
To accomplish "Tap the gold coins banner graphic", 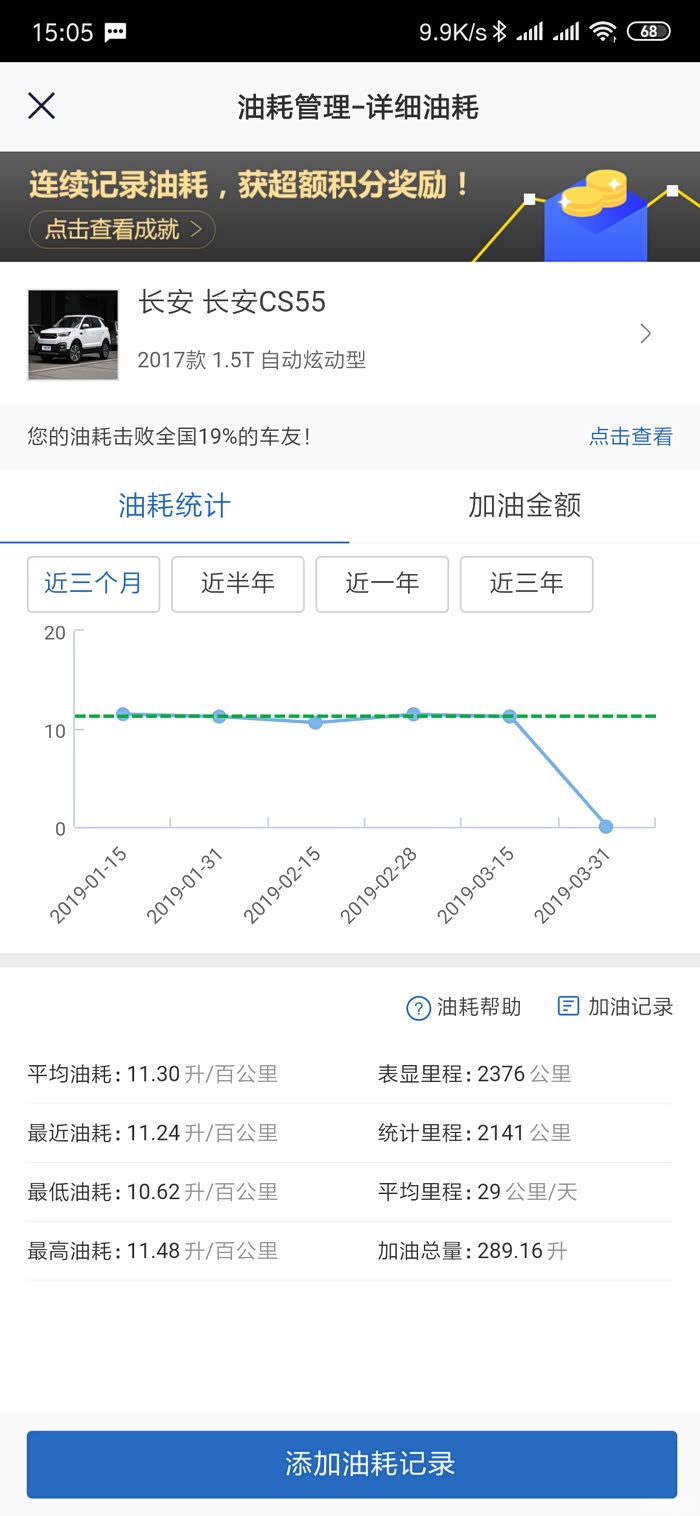I will [x=594, y=212].
